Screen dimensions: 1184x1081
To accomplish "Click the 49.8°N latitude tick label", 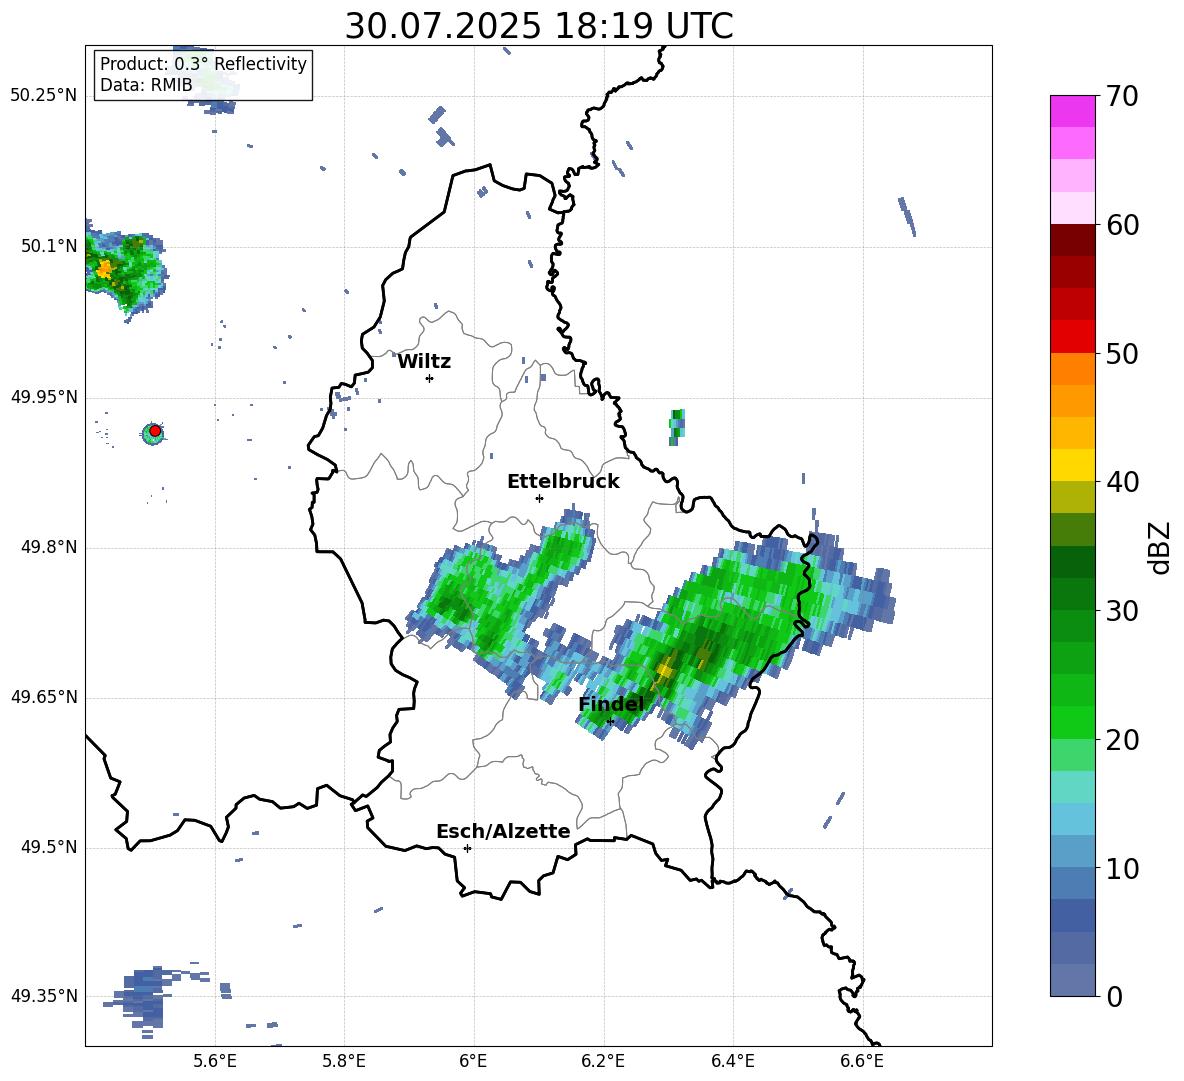I will pyautogui.click(x=49, y=547).
